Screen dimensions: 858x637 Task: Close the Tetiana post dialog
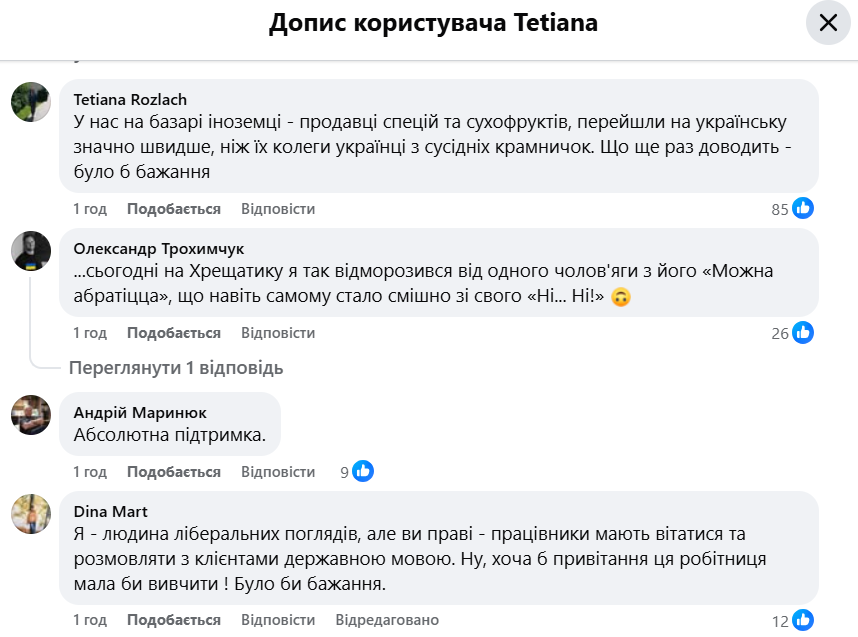(828, 23)
